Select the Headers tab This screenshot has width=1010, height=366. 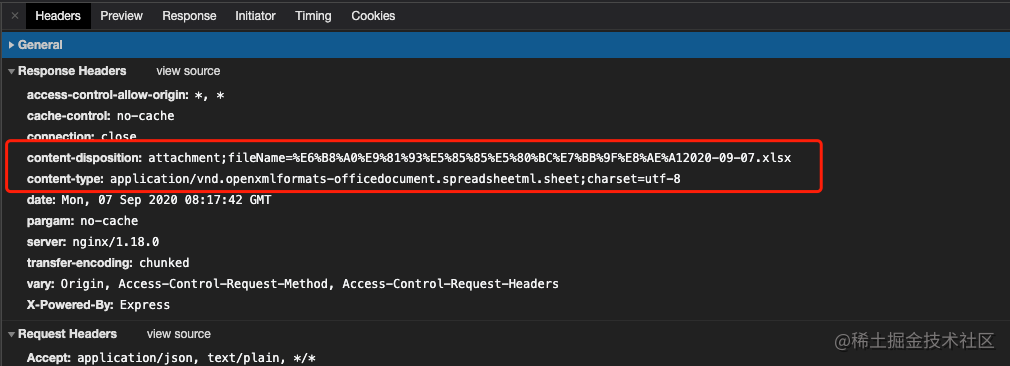click(x=58, y=15)
